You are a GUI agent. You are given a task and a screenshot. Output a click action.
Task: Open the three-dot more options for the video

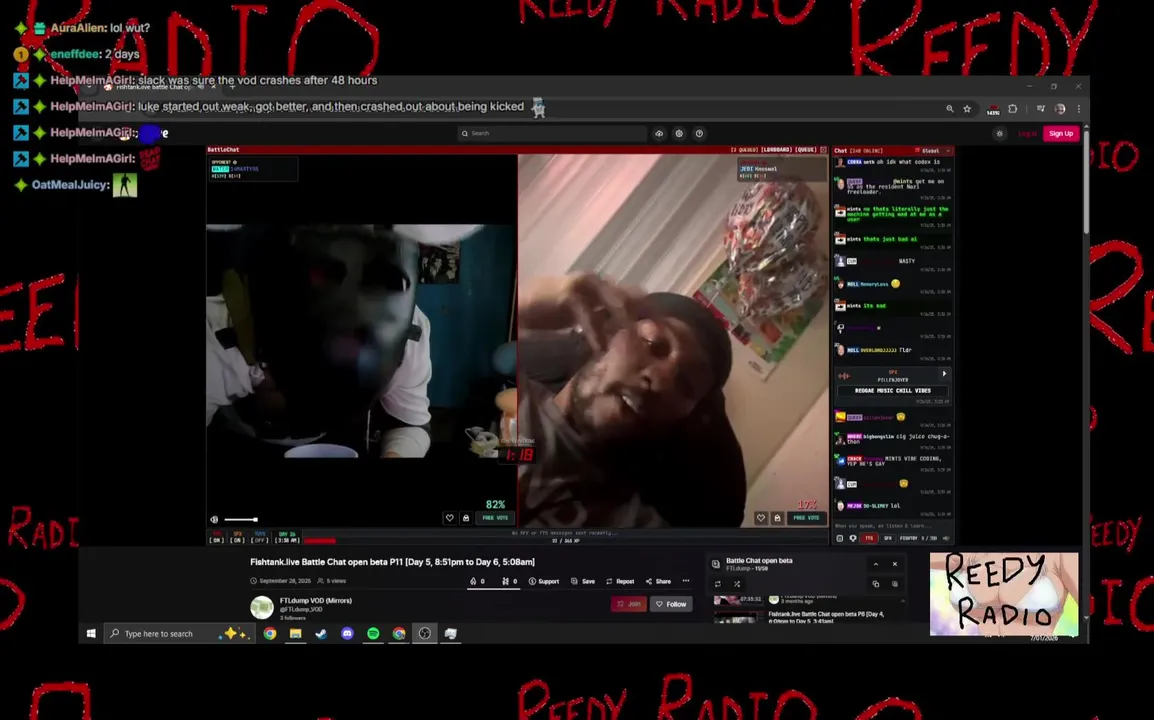click(686, 581)
